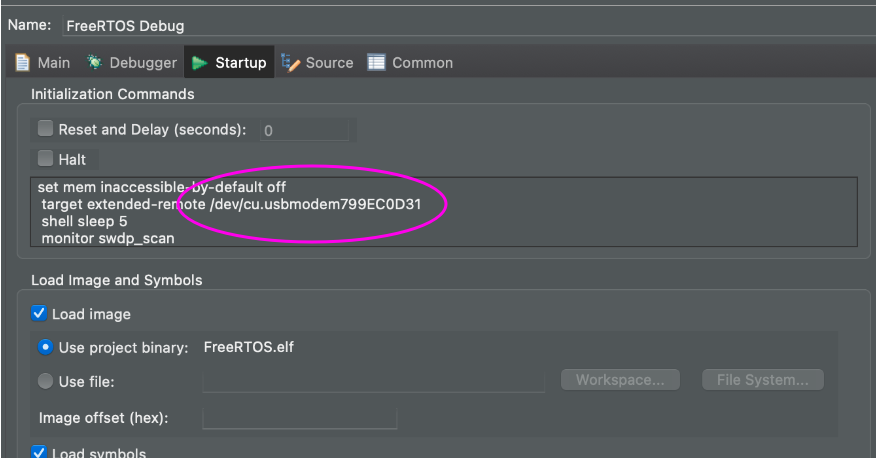The width and height of the screenshot is (876, 458).
Task: Click the Main tab document icon
Action: (22, 63)
